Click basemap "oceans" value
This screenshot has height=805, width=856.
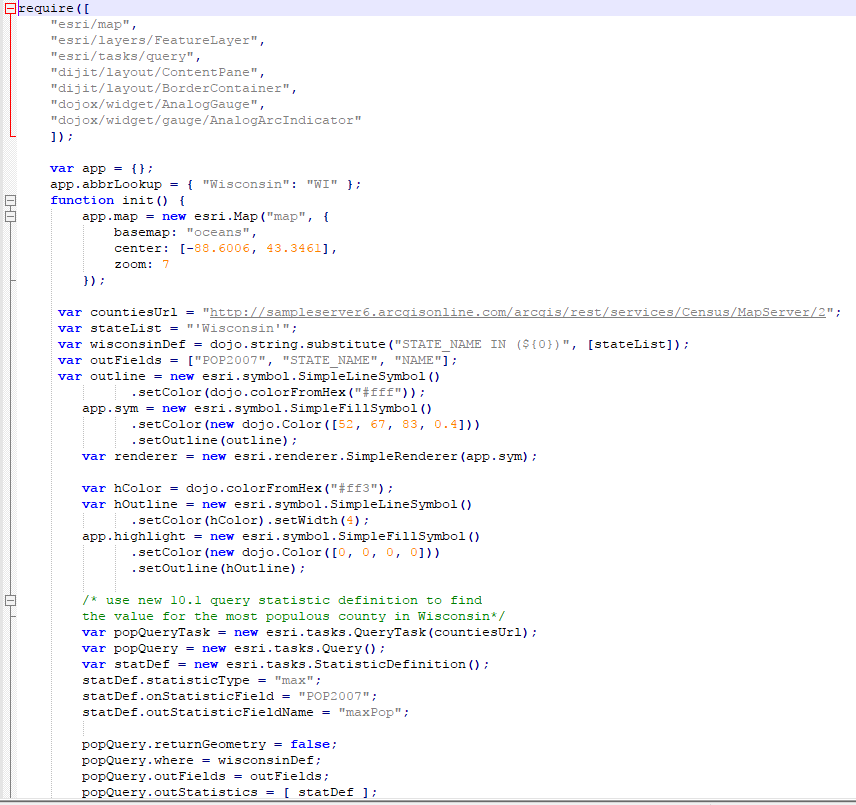(218, 232)
